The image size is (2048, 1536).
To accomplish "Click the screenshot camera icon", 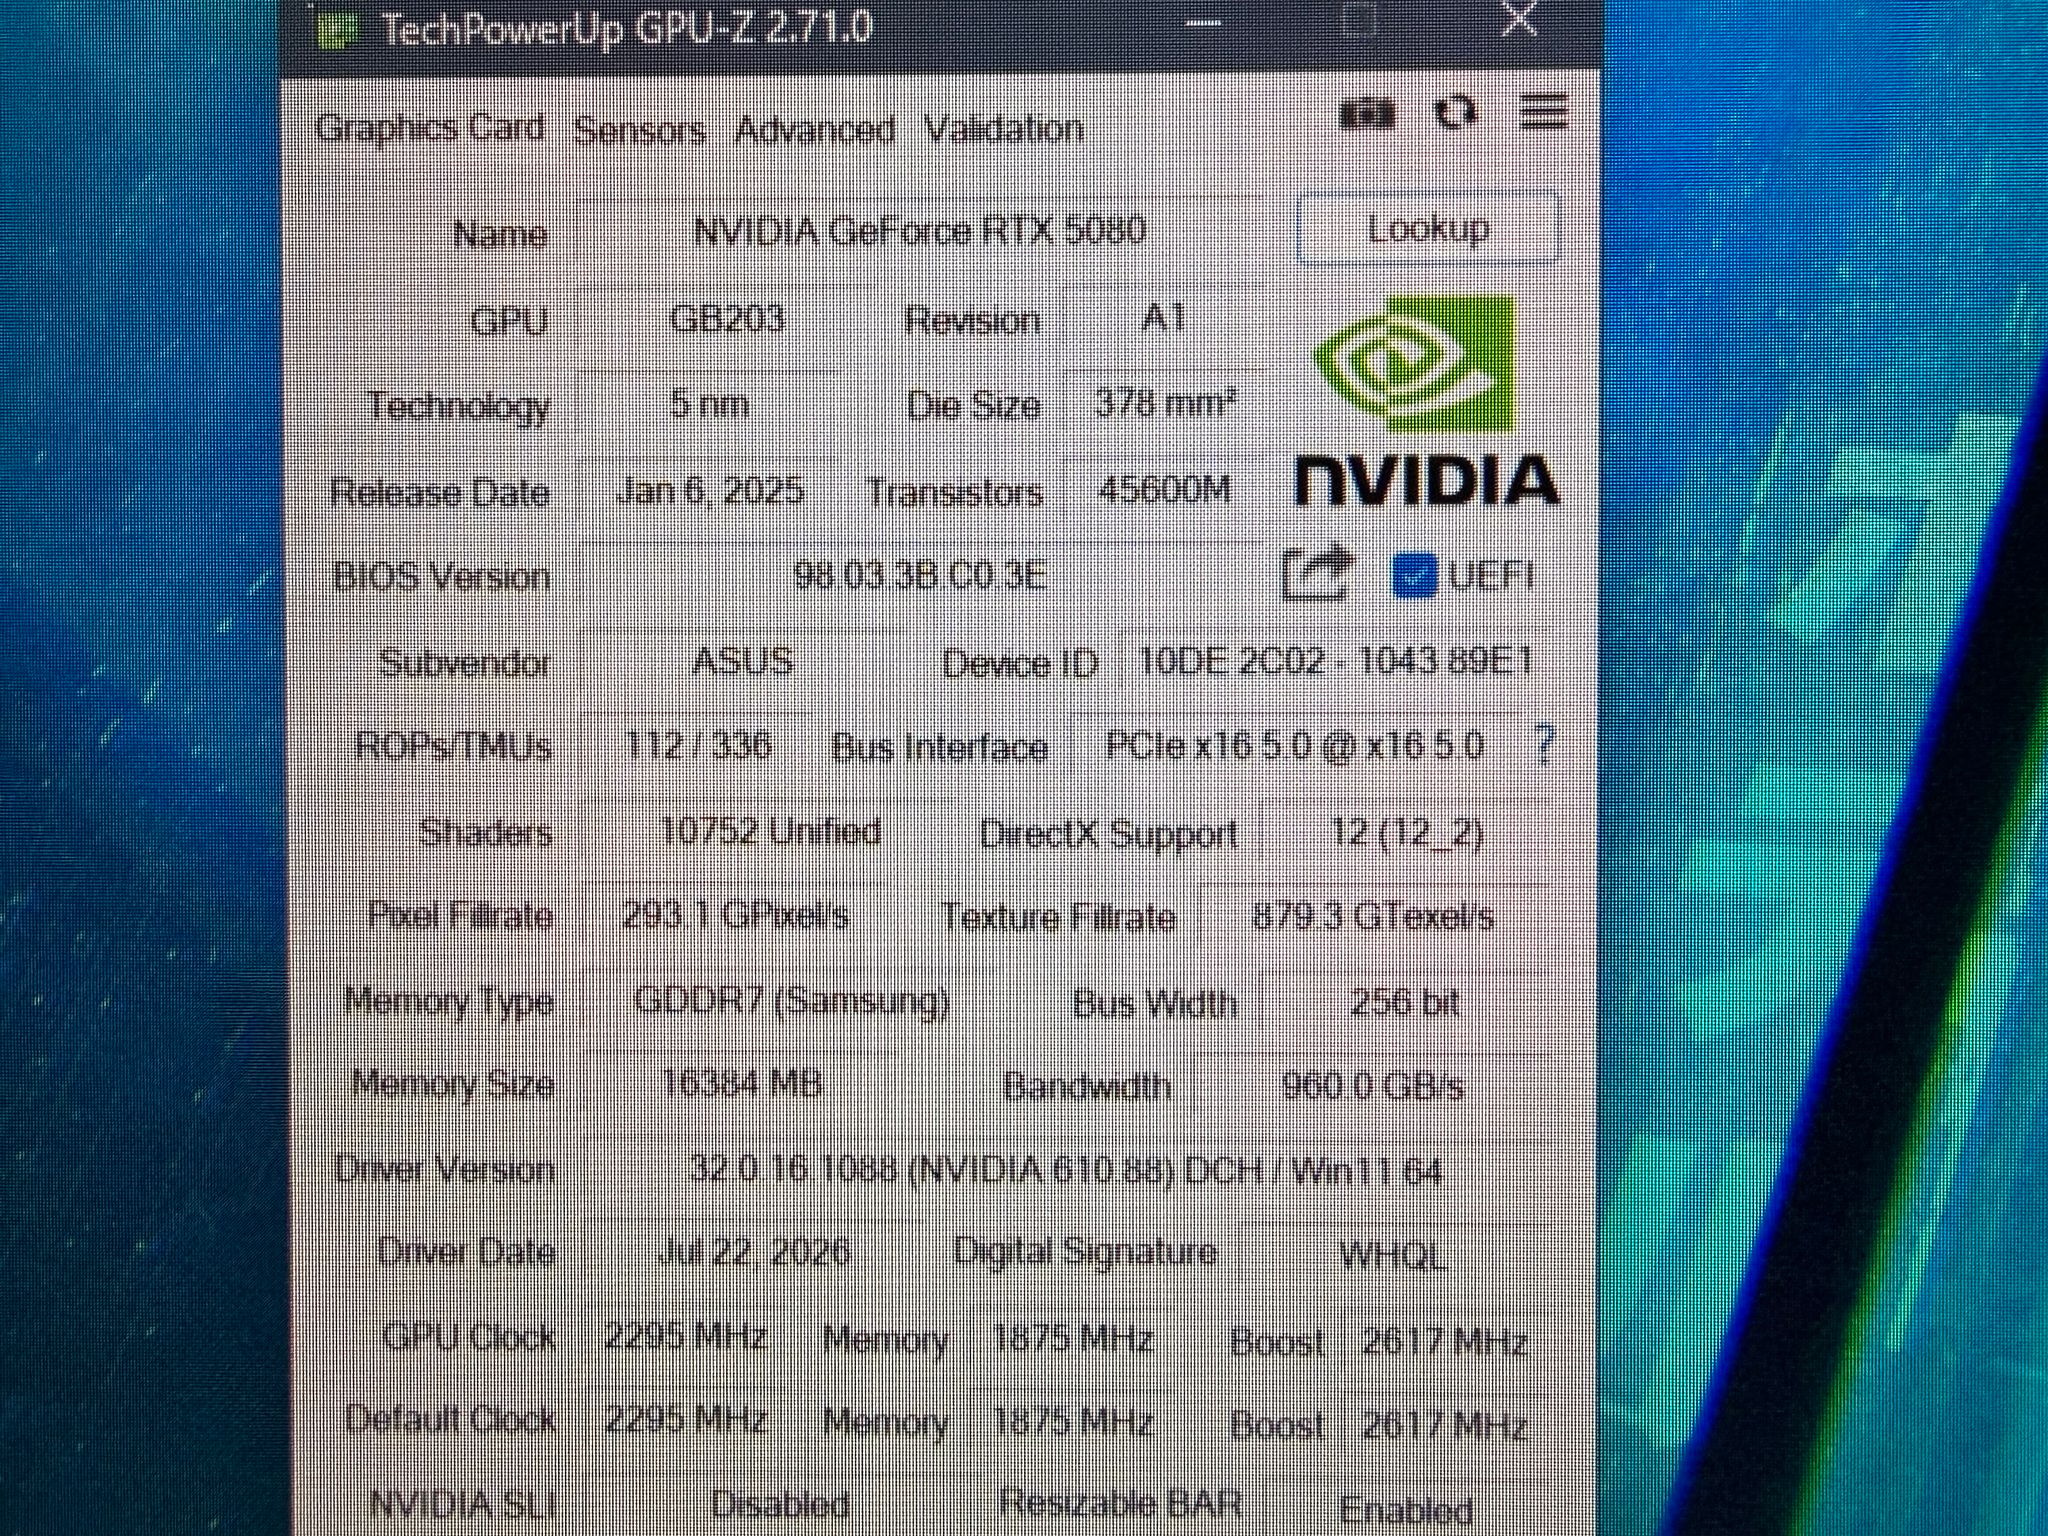I will click(1366, 115).
